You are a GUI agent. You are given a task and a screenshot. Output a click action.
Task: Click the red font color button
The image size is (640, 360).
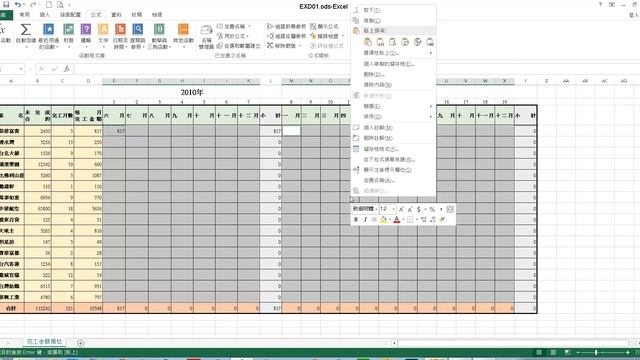pos(396,220)
